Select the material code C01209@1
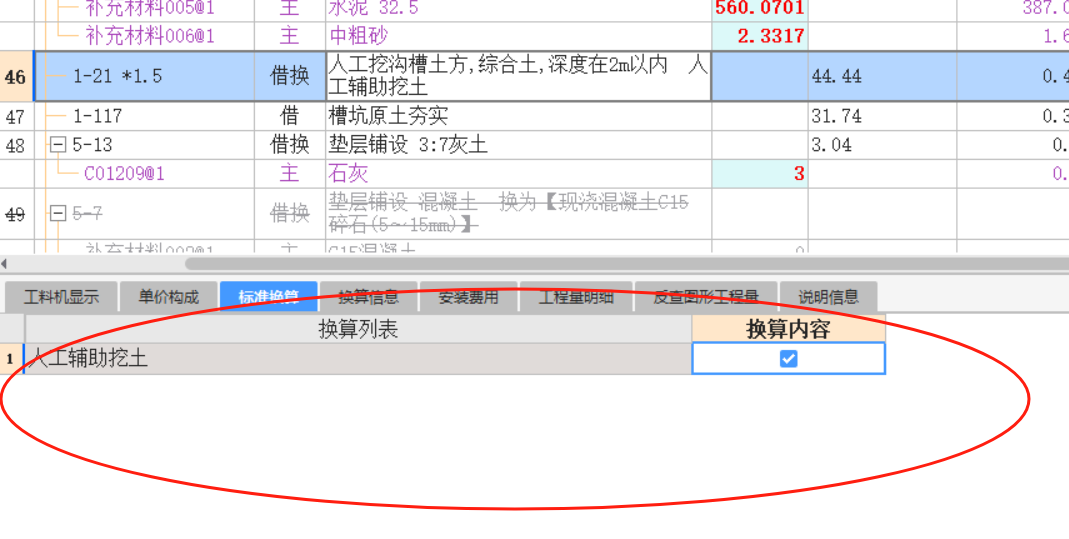 point(124,174)
